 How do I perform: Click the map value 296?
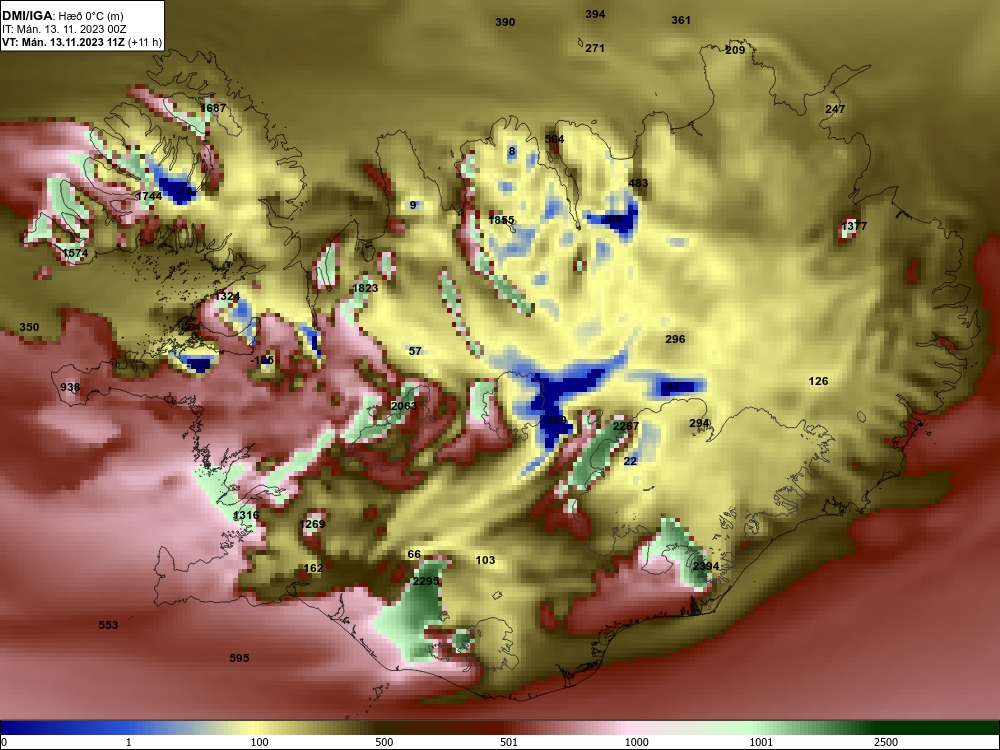coord(675,339)
